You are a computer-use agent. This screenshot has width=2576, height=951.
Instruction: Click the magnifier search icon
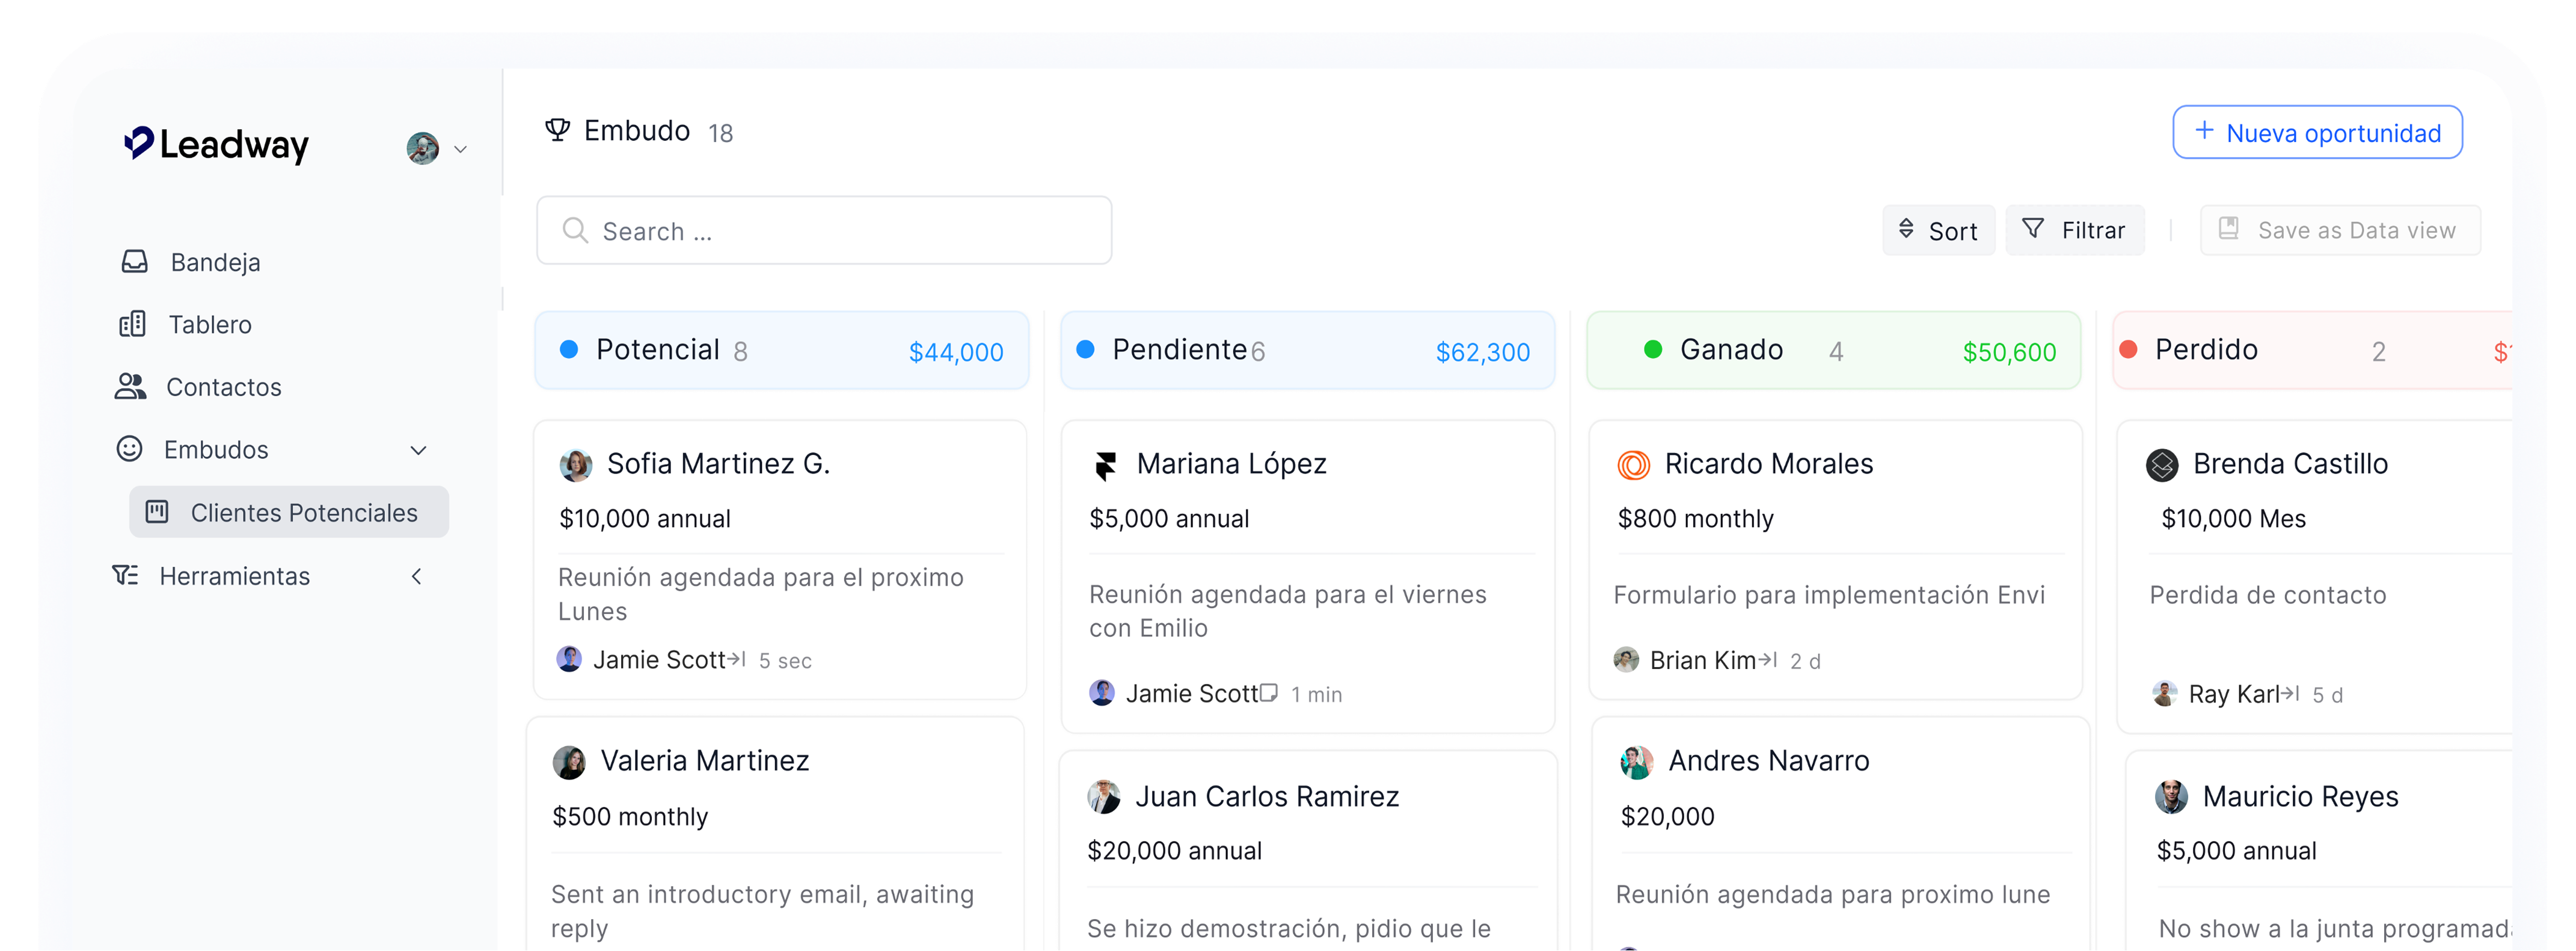(575, 231)
